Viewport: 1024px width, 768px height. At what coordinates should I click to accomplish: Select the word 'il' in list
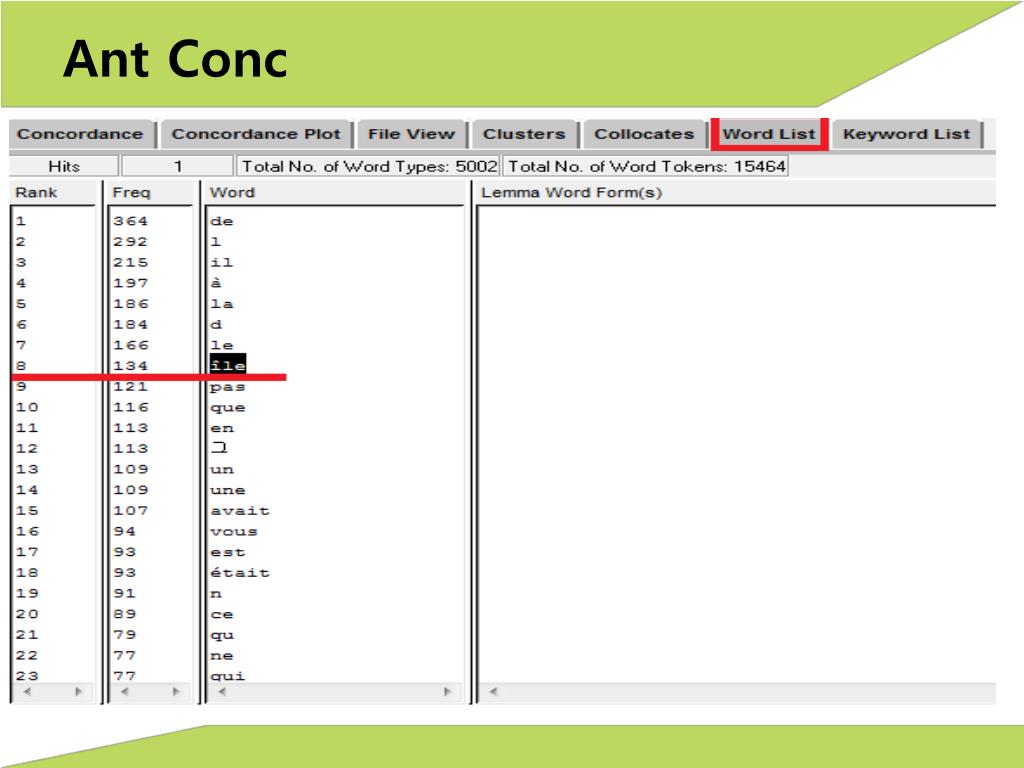point(222,263)
